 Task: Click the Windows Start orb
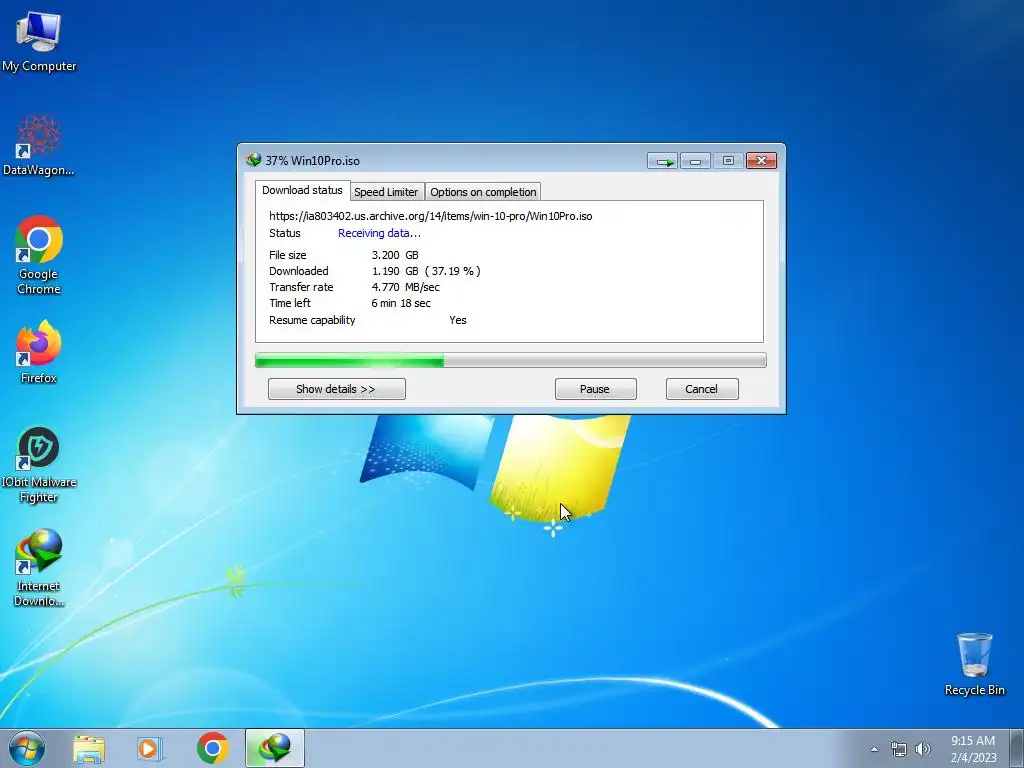[27, 748]
